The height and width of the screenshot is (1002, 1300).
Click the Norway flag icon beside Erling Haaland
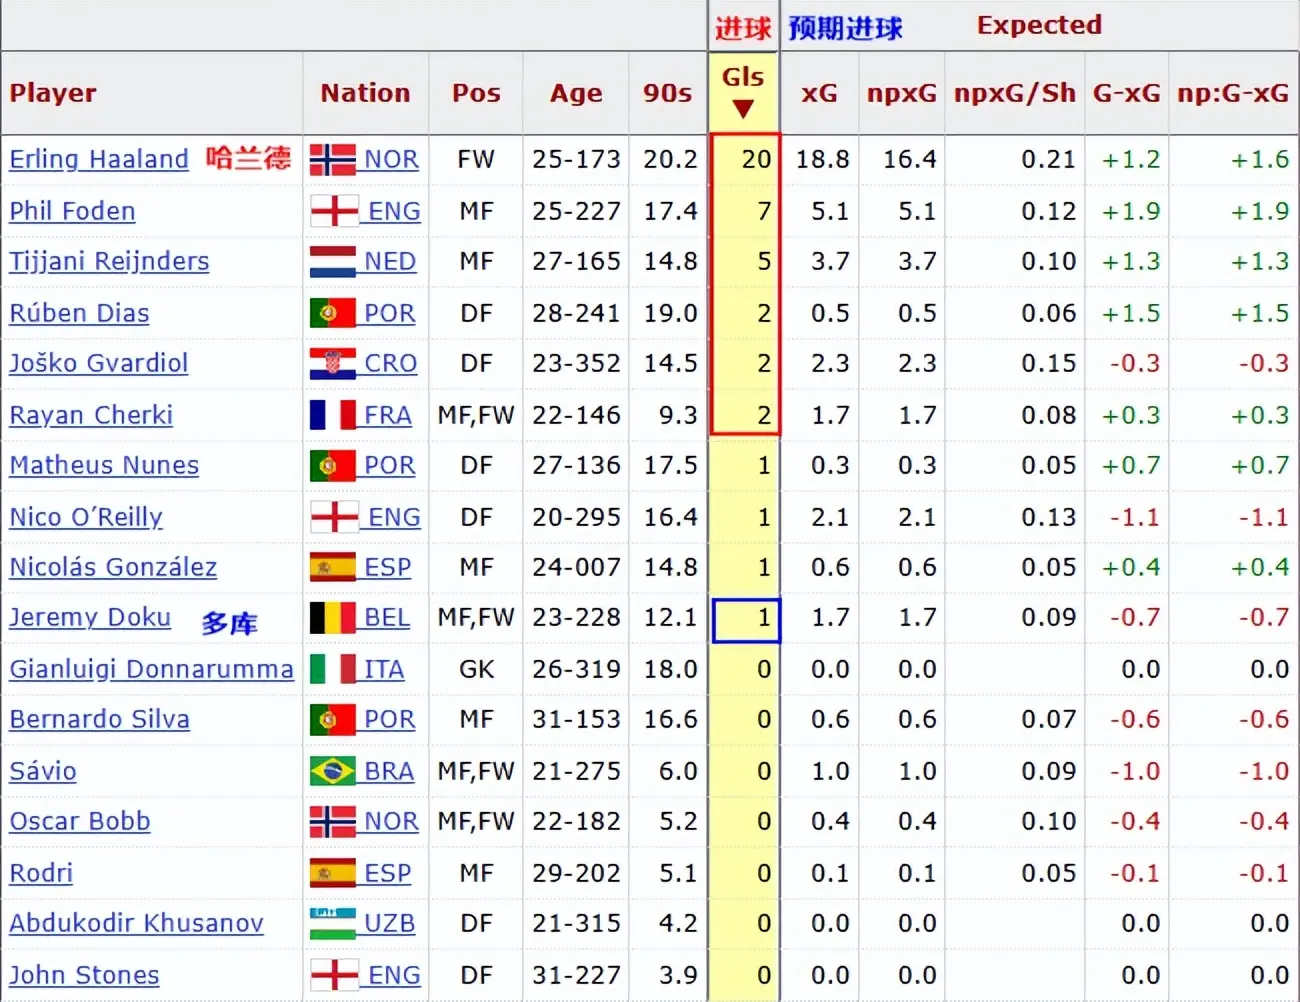[332, 160]
